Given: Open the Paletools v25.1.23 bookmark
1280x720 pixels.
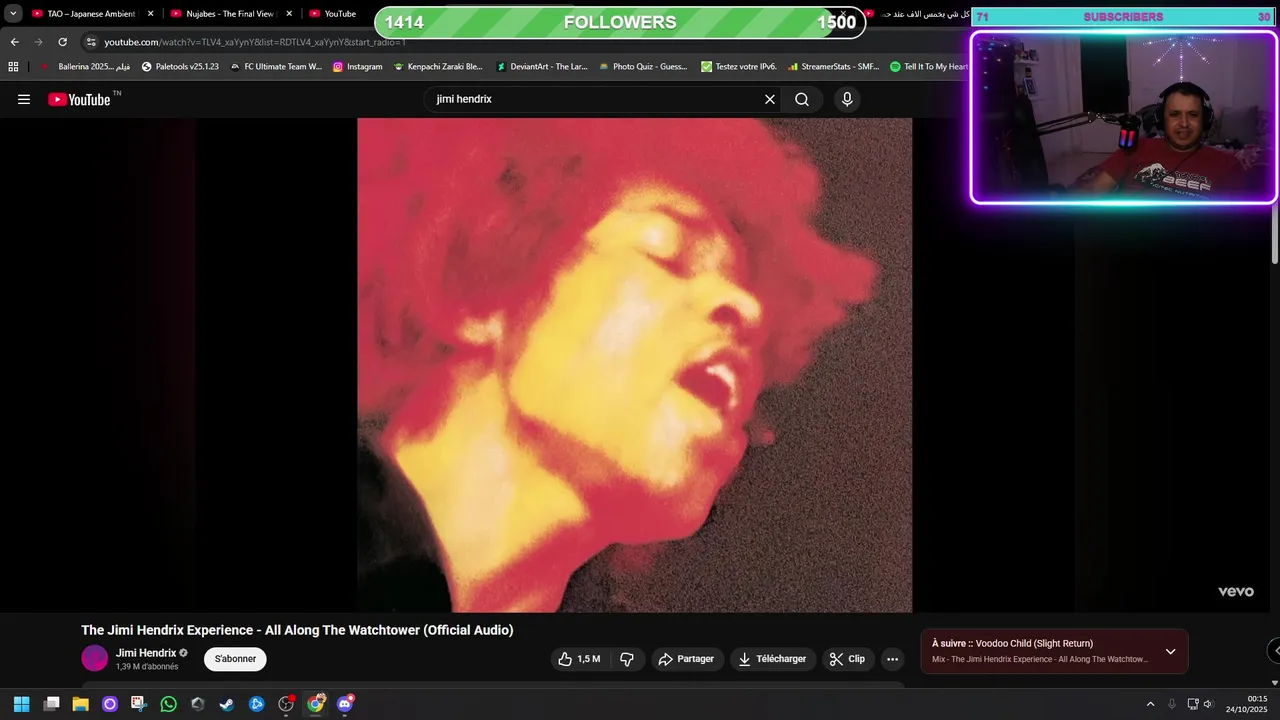Looking at the screenshot, I should point(180,67).
